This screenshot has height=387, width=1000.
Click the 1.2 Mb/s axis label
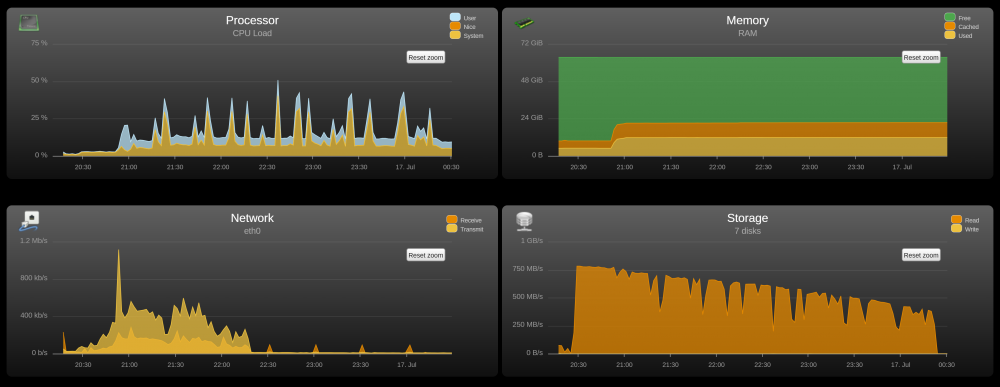34,240
